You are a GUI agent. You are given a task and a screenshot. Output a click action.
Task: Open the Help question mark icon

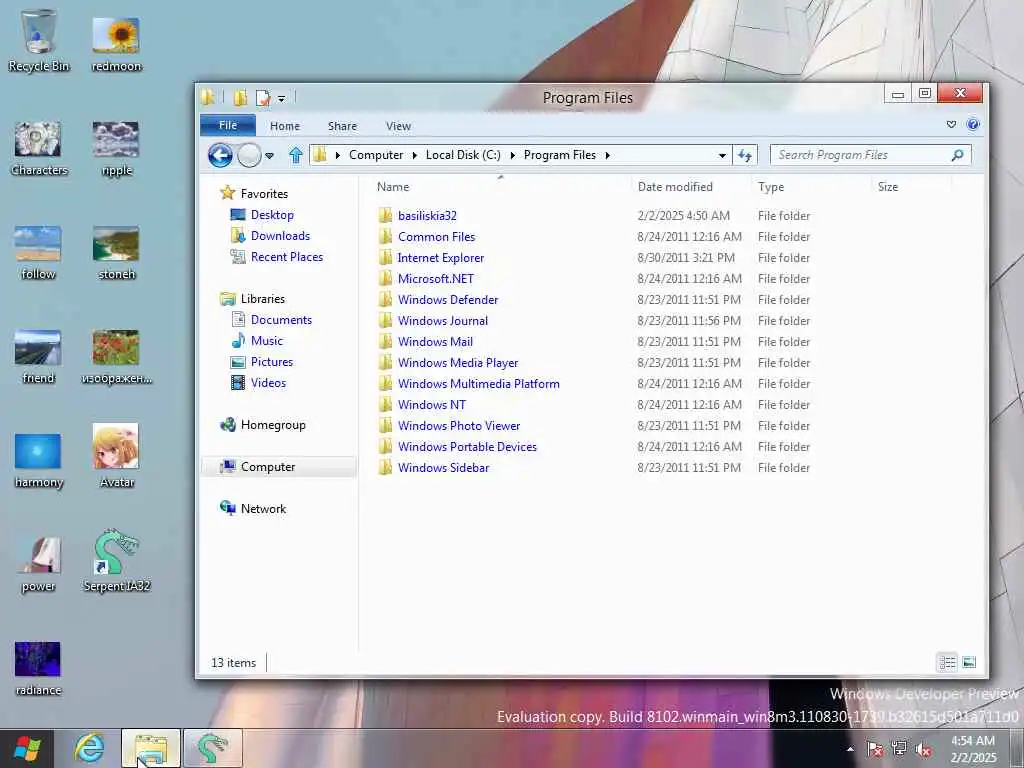972,124
